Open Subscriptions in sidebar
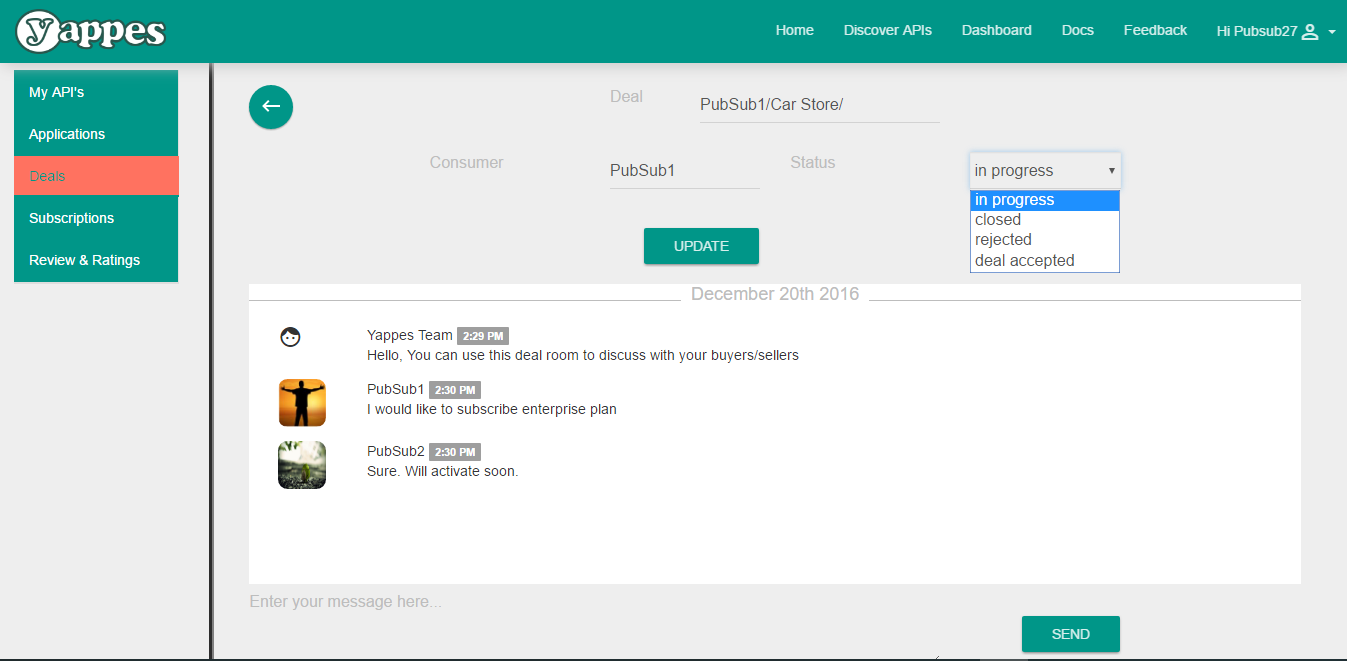The width and height of the screenshot is (1347, 661). coord(96,218)
